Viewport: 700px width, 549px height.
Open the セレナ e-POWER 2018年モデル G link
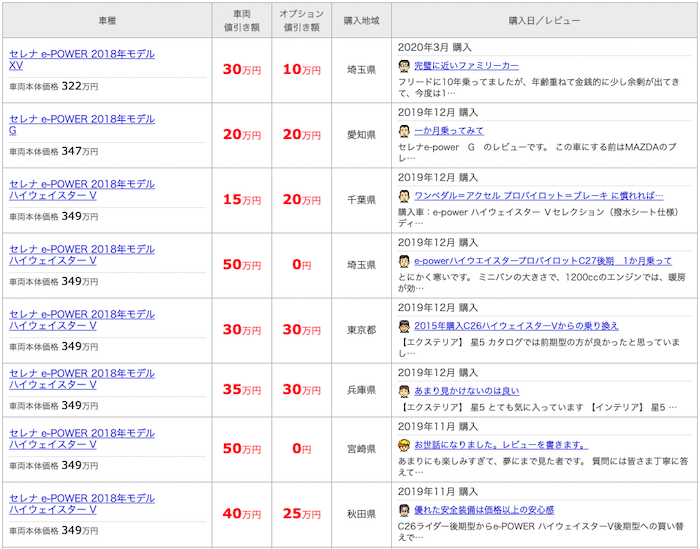pyautogui.click(x=82, y=125)
